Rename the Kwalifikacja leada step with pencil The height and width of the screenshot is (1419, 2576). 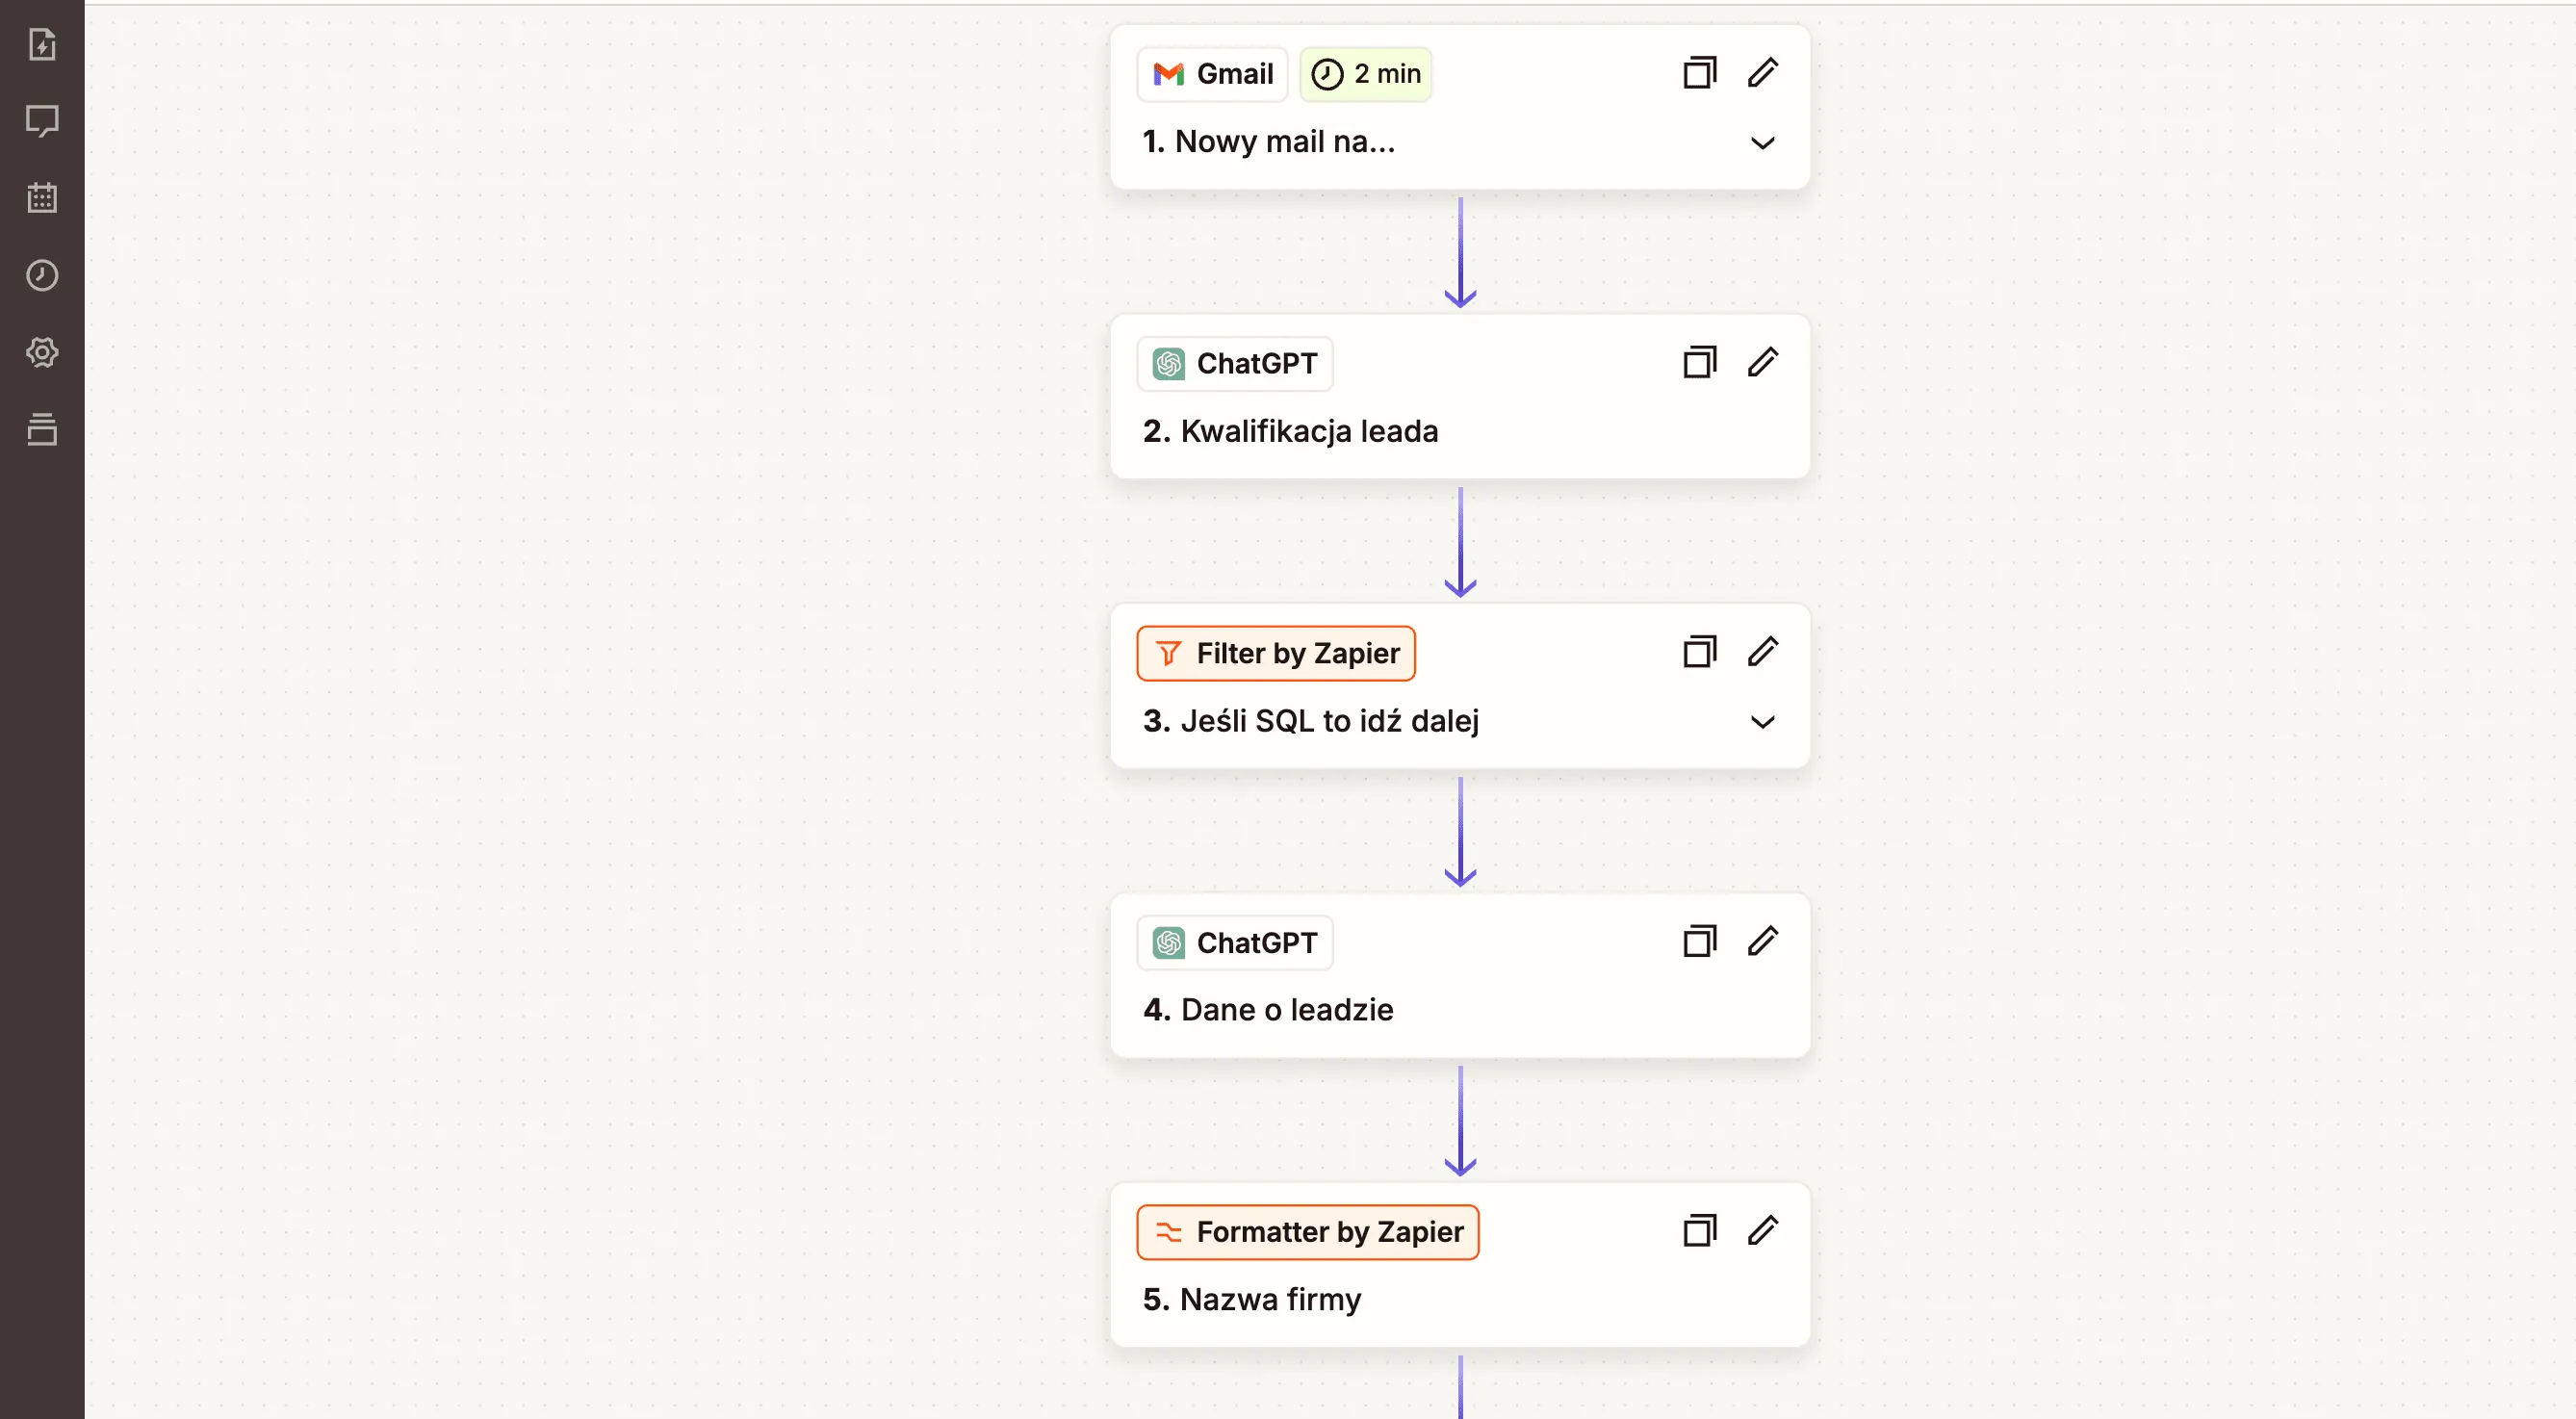[1763, 362]
